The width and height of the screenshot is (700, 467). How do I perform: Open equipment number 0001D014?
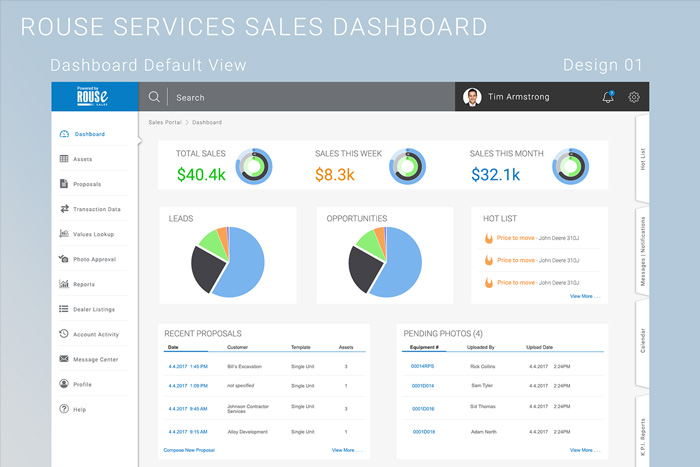pyautogui.click(x=423, y=386)
